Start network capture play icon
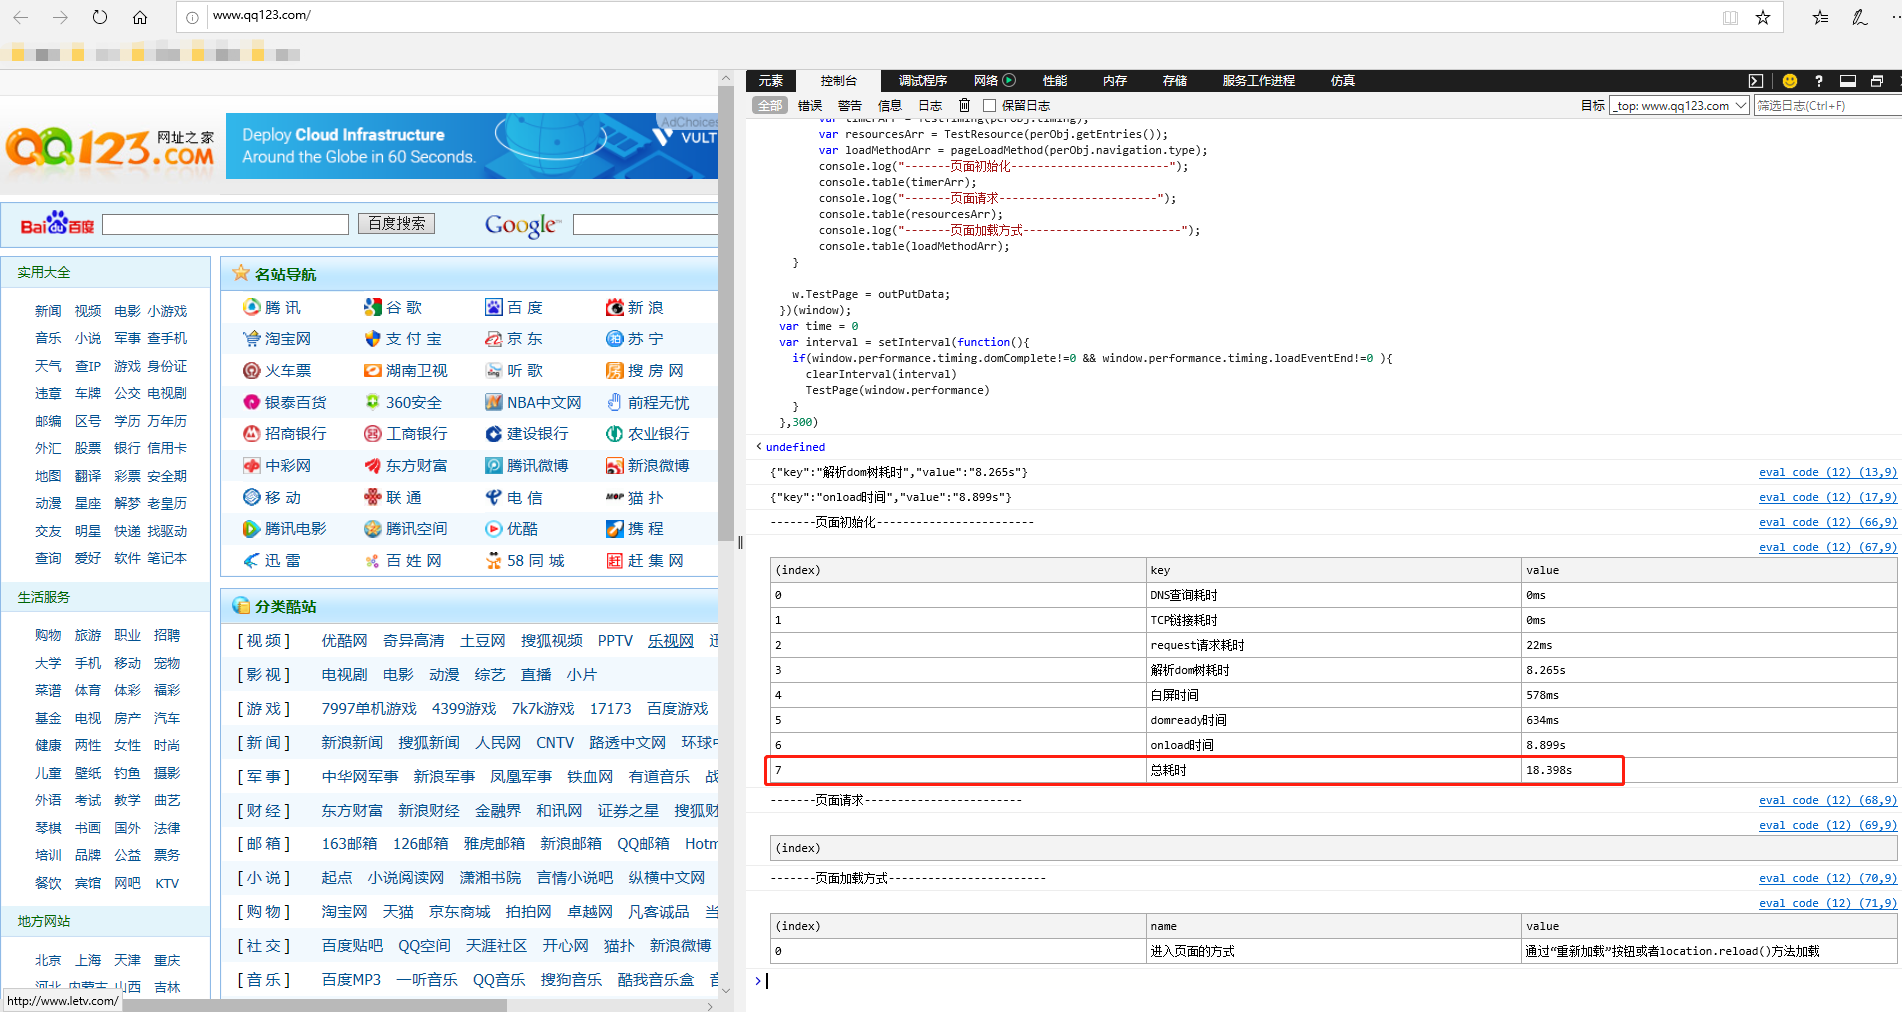1902x1012 pixels. pos(1009,80)
